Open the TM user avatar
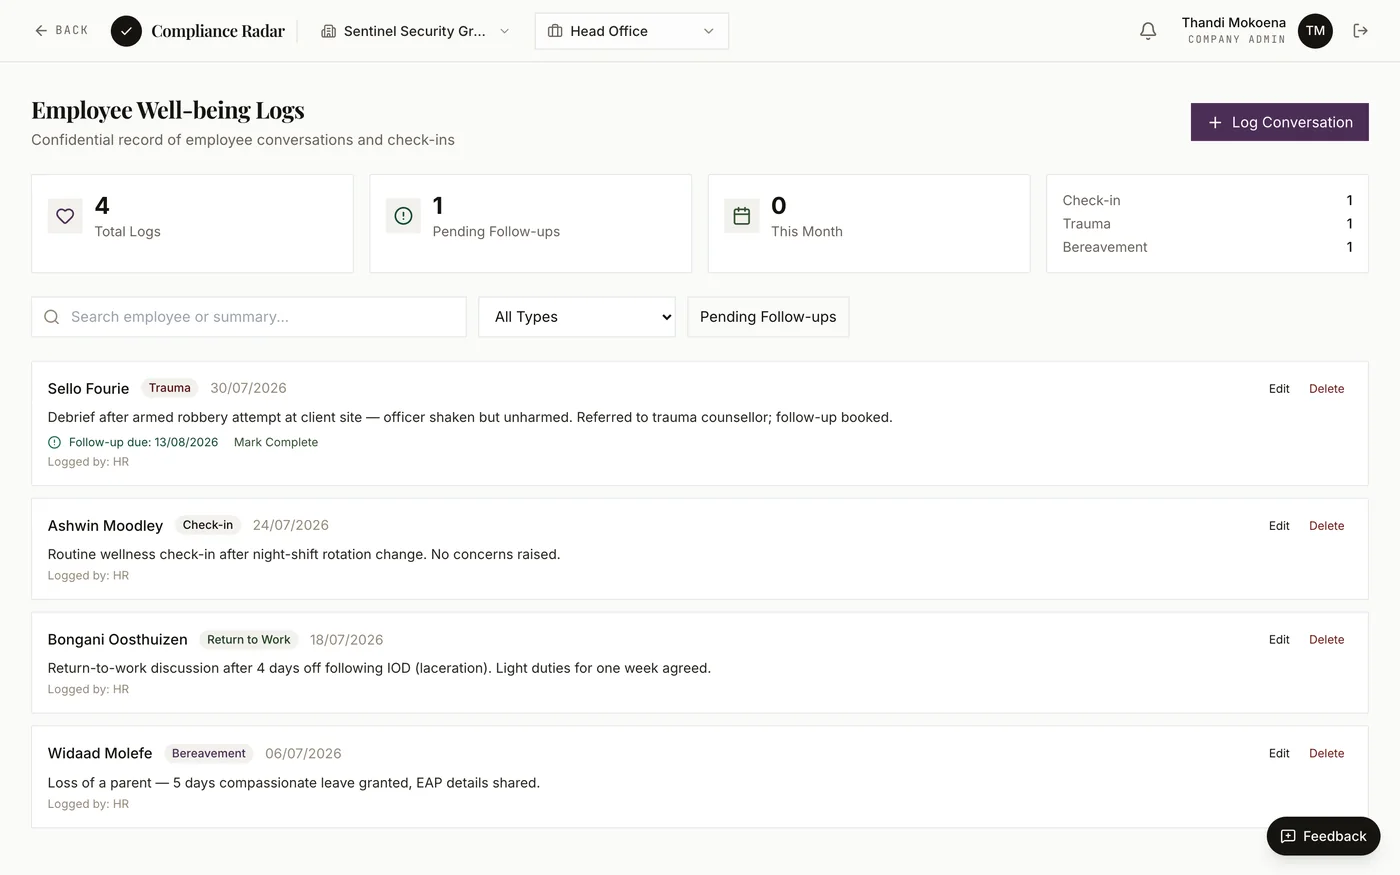The width and height of the screenshot is (1400, 875). tap(1315, 31)
